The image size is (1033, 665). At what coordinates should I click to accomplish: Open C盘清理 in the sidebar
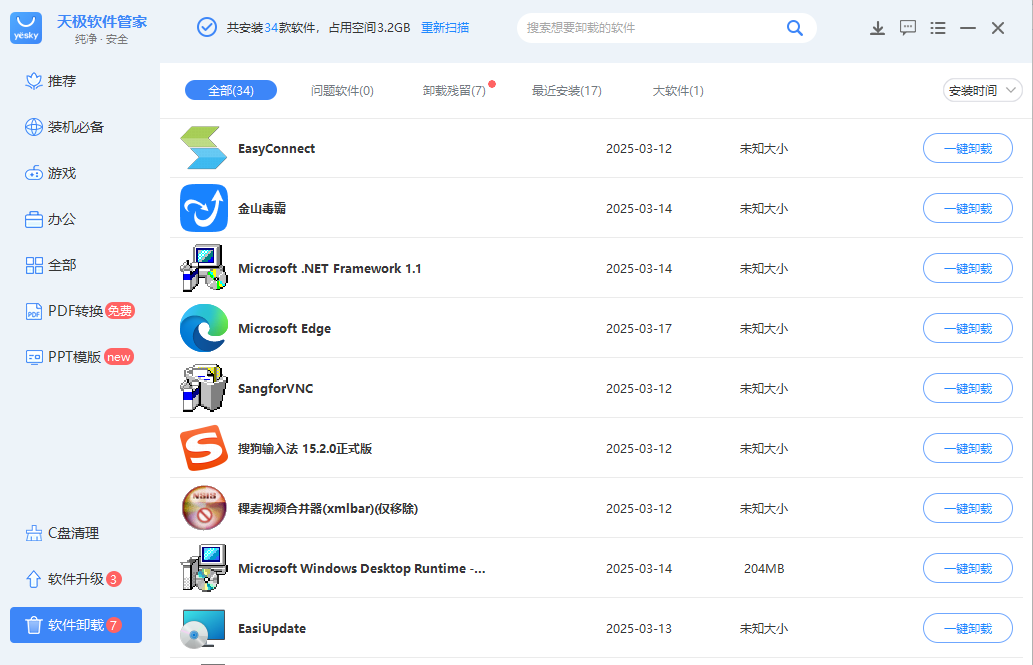73,533
